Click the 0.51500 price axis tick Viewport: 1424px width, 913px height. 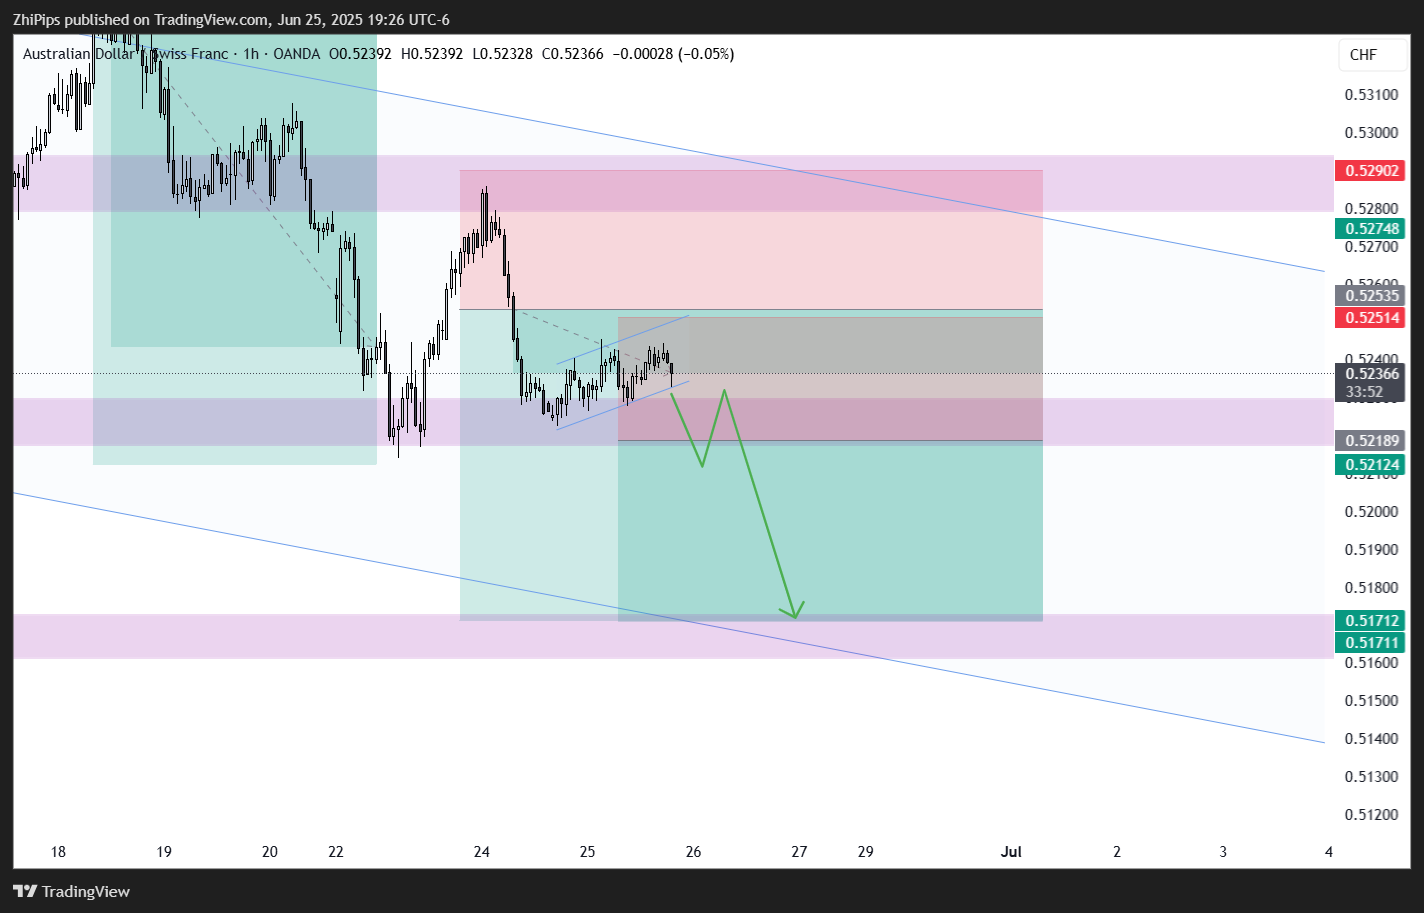1371,701
